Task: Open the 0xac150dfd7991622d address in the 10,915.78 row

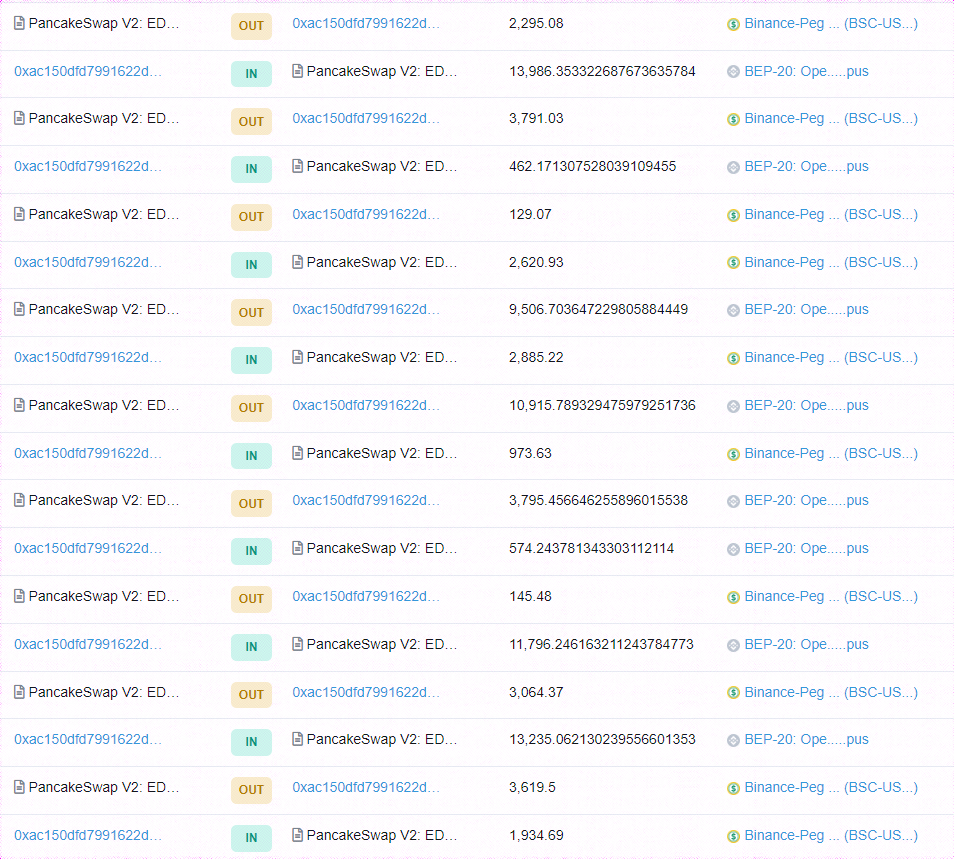Action: tap(366, 405)
